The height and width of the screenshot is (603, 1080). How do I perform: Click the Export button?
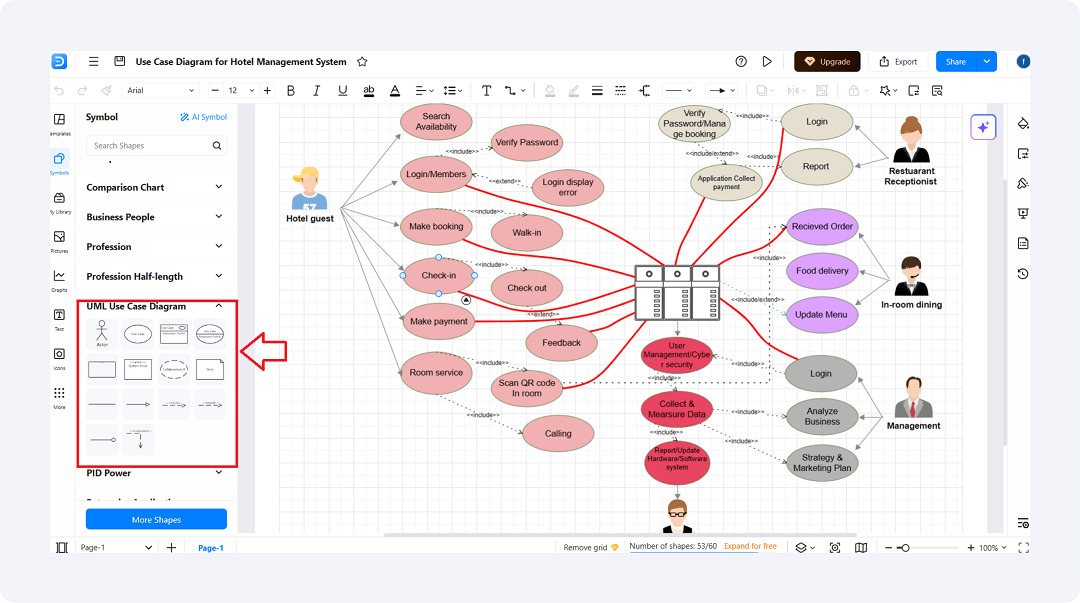tap(898, 61)
